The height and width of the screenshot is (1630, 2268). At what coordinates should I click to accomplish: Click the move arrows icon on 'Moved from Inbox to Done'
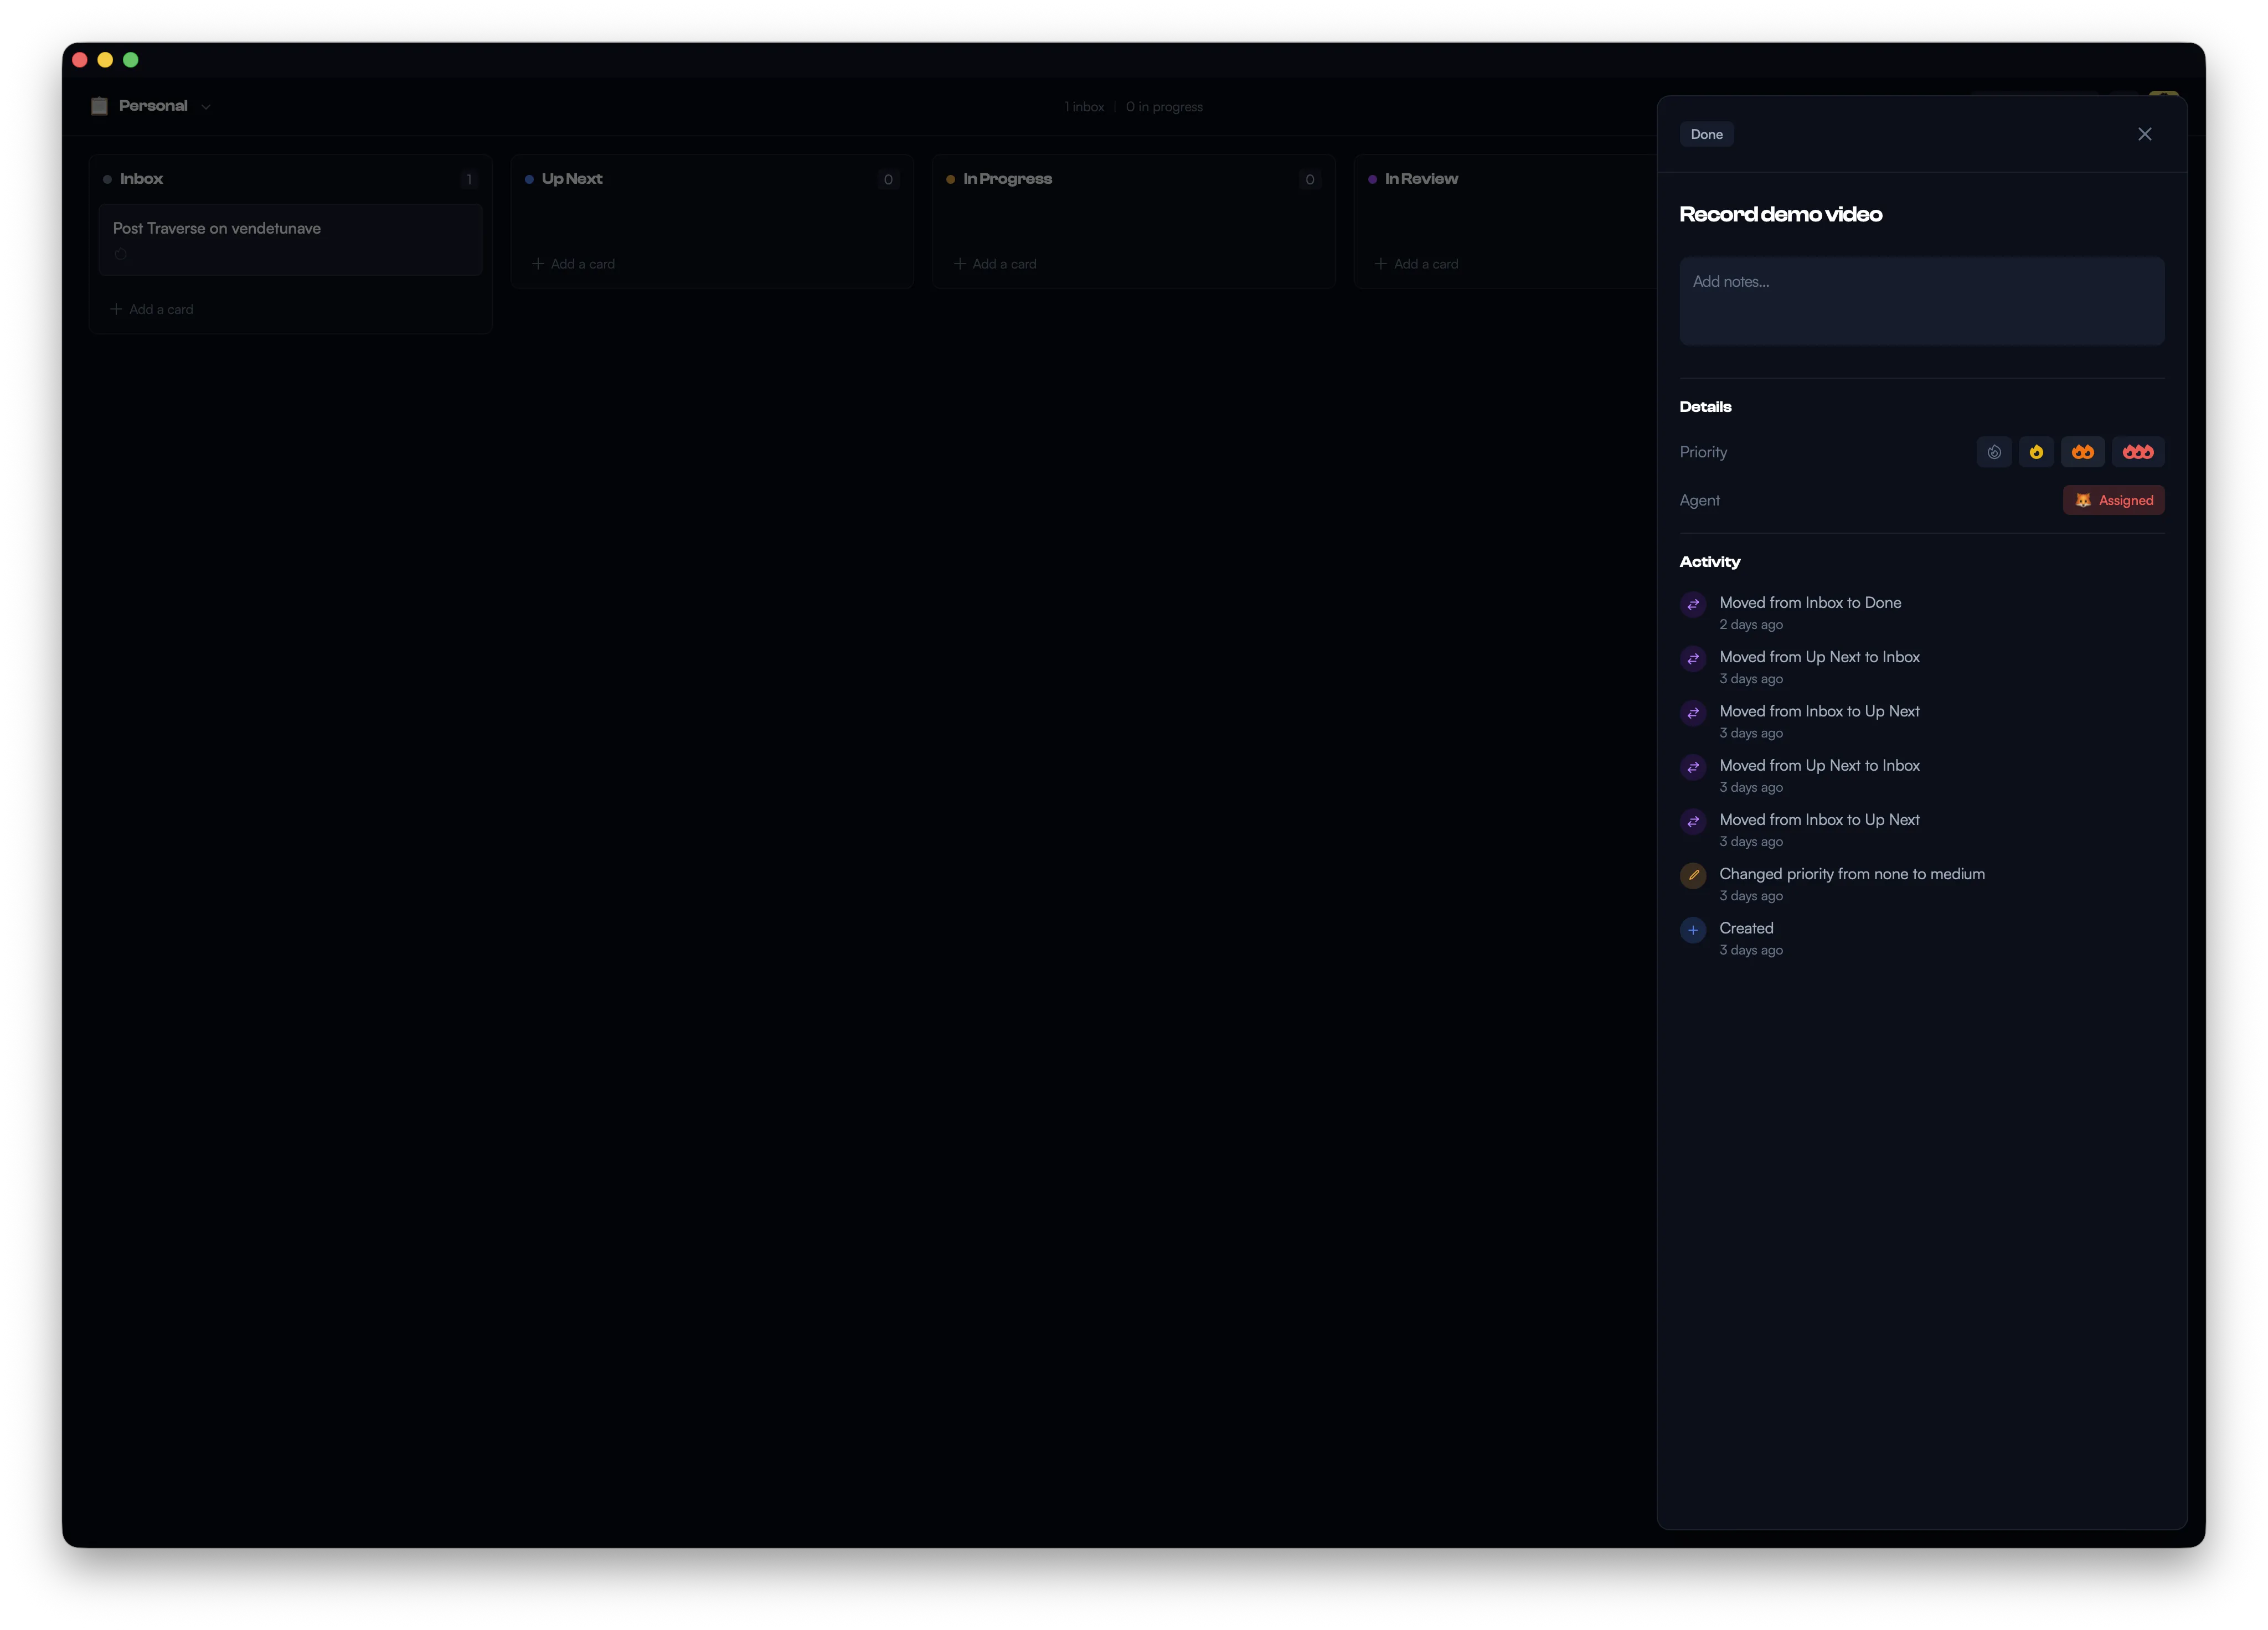(x=1693, y=605)
